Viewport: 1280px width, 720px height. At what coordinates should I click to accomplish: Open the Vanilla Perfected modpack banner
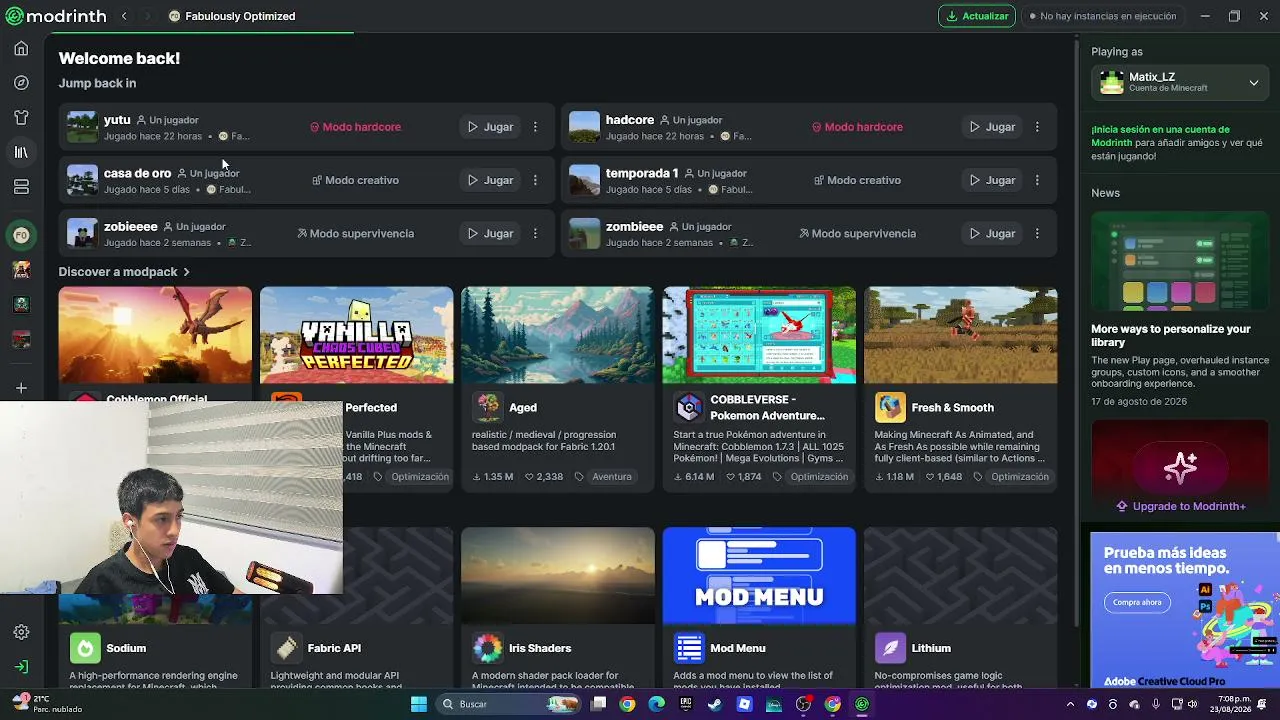pyautogui.click(x=356, y=335)
